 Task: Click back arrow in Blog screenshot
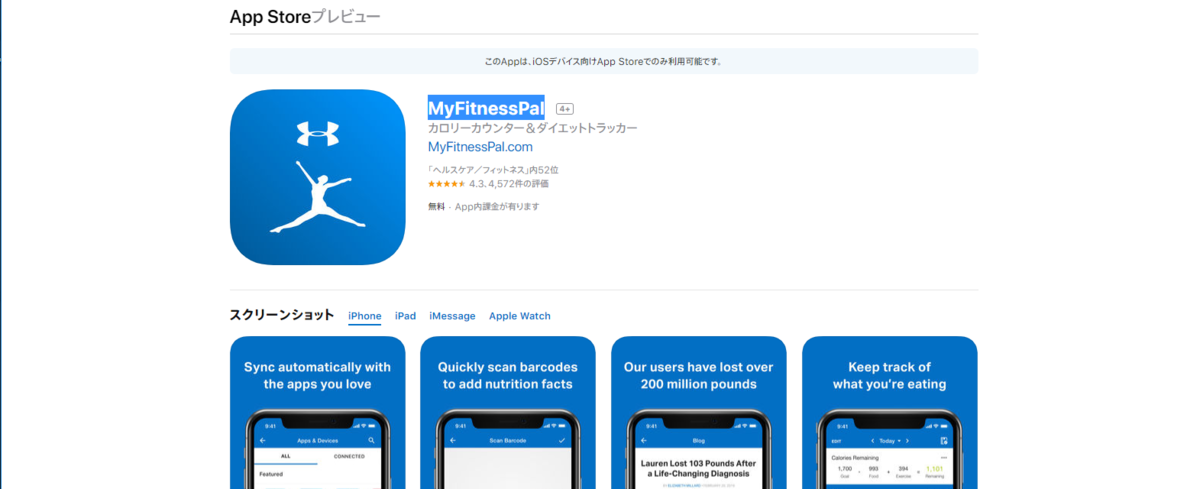click(x=644, y=440)
